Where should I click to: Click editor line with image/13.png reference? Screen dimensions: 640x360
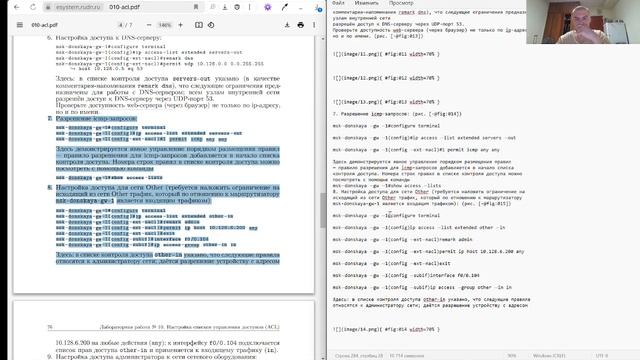tap(386, 102)
